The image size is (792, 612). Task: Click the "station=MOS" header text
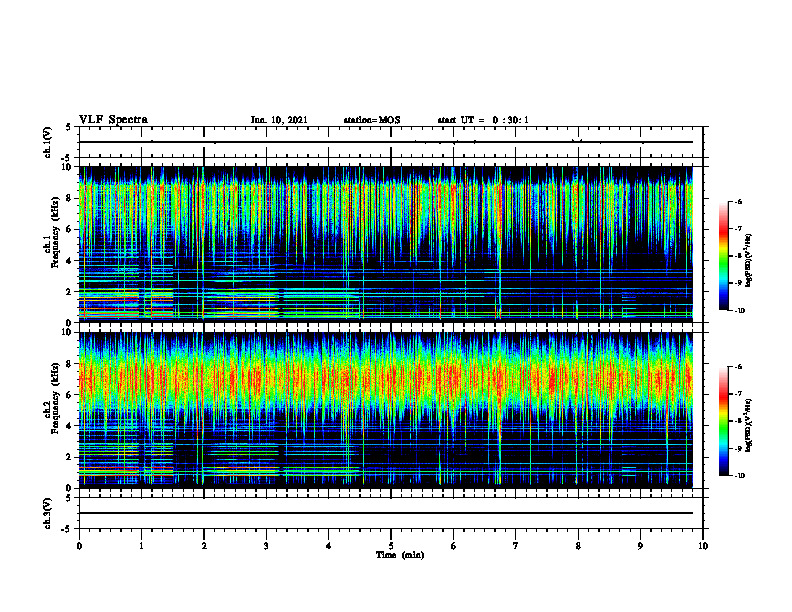372,120
